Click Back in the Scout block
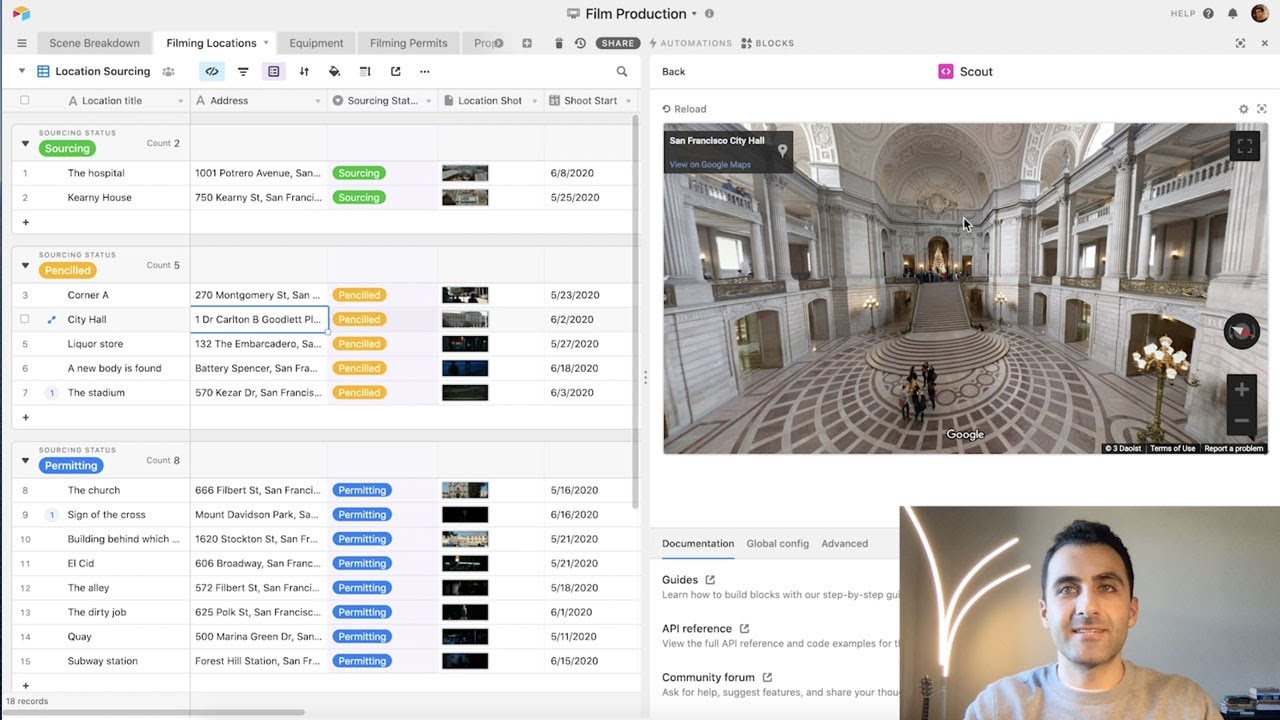 pos(674,72)
